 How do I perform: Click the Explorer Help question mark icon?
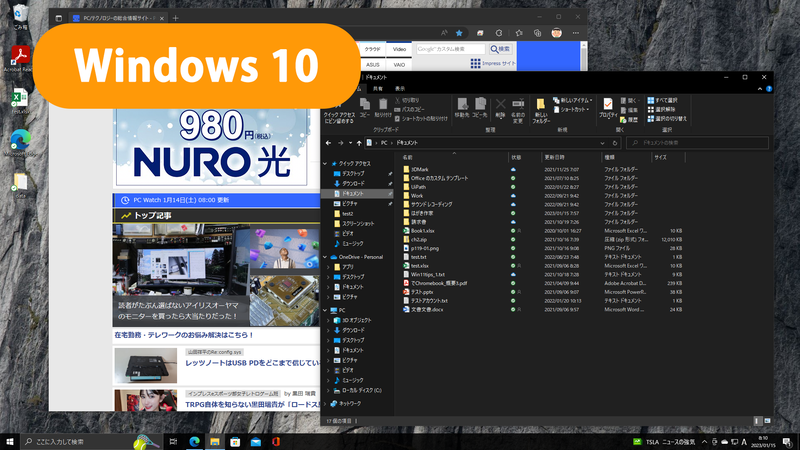pyautogui.click(x=769, y=89)
